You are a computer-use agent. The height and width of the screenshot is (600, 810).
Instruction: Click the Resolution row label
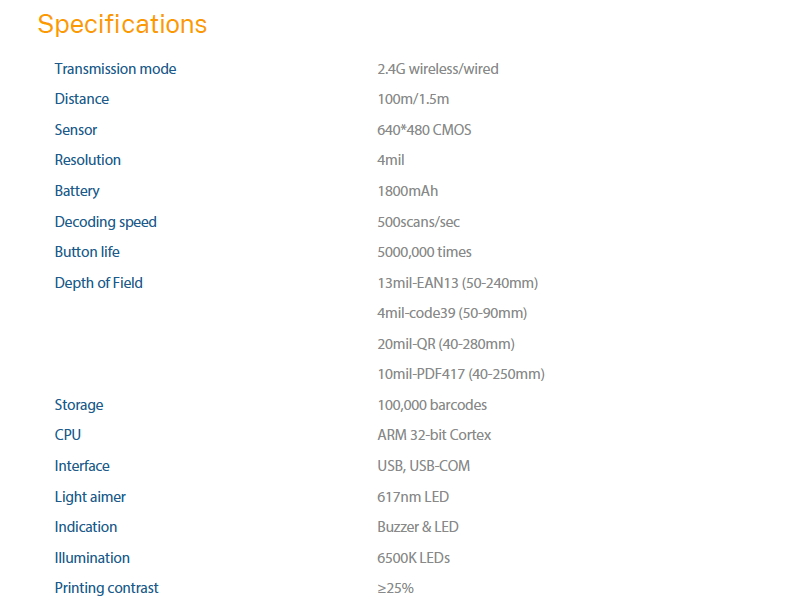point(88,160)
